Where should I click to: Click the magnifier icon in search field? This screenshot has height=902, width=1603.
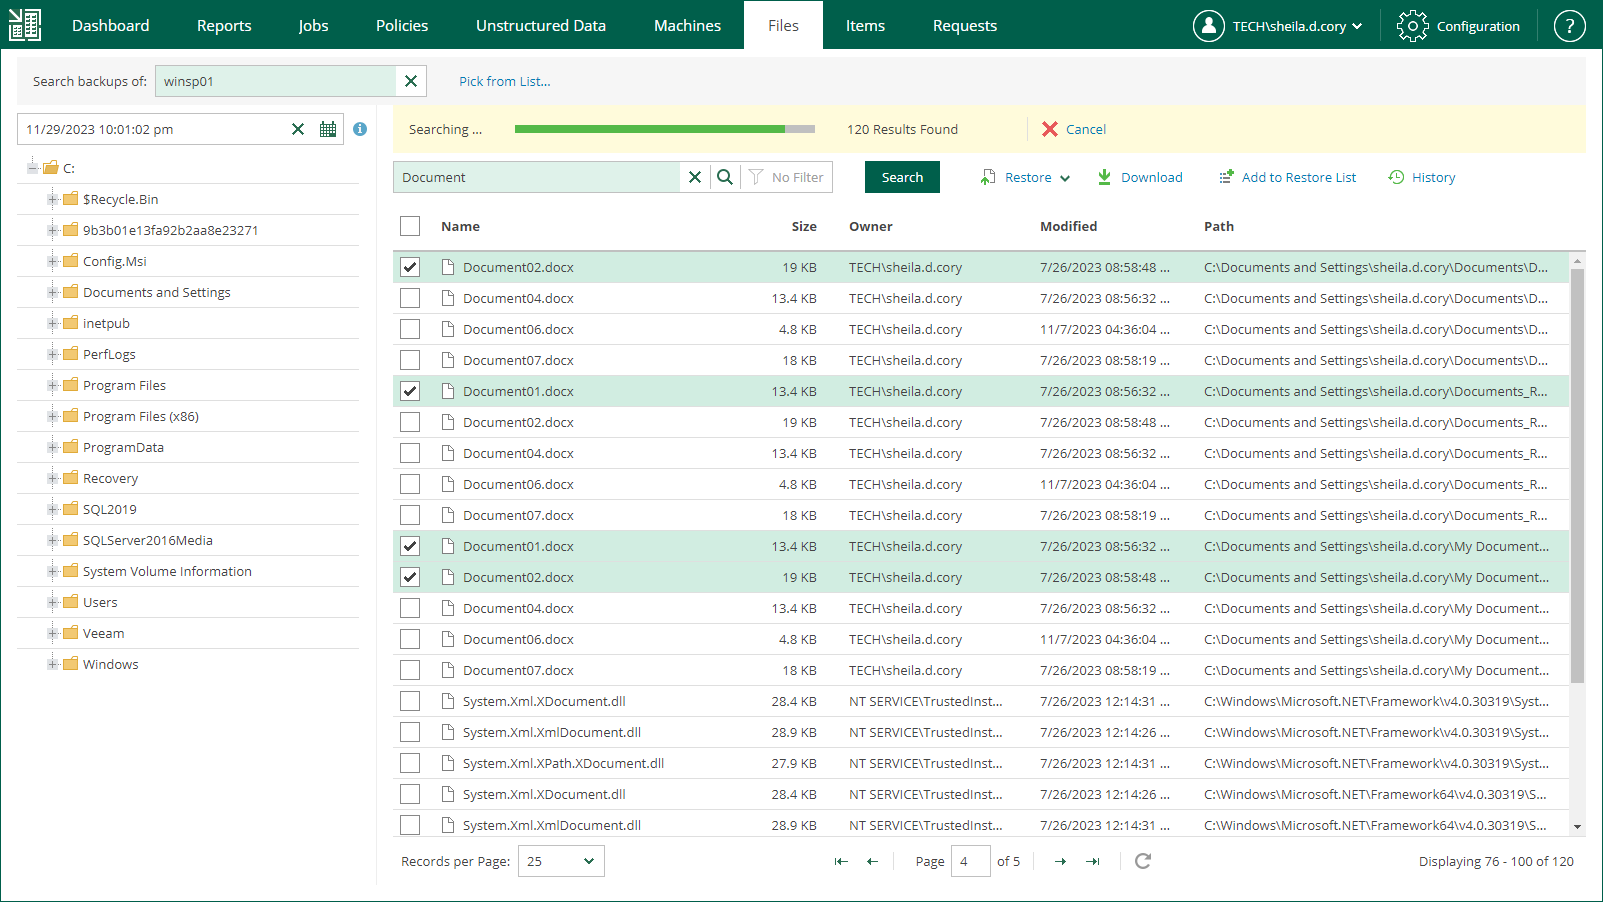pyautogui.click(x=725, y=177)
